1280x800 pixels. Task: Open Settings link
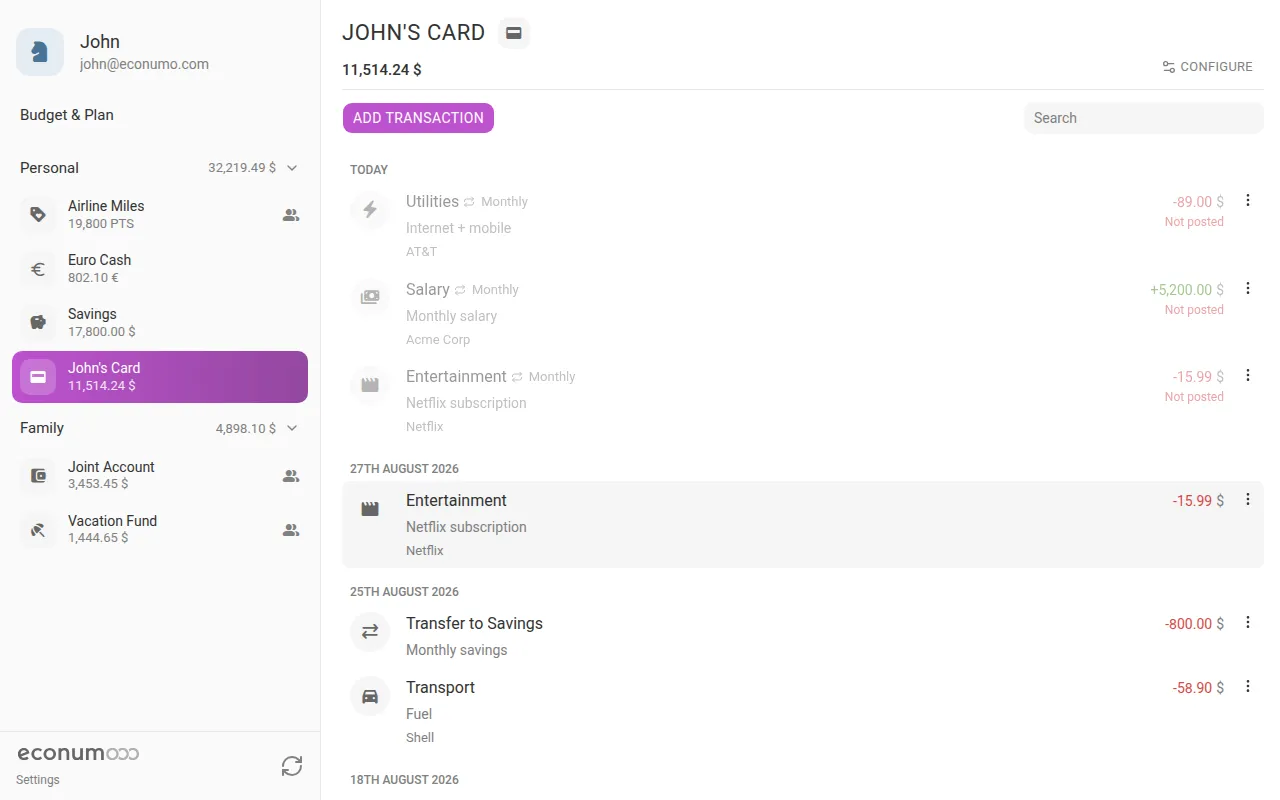(x=38, y=780)
